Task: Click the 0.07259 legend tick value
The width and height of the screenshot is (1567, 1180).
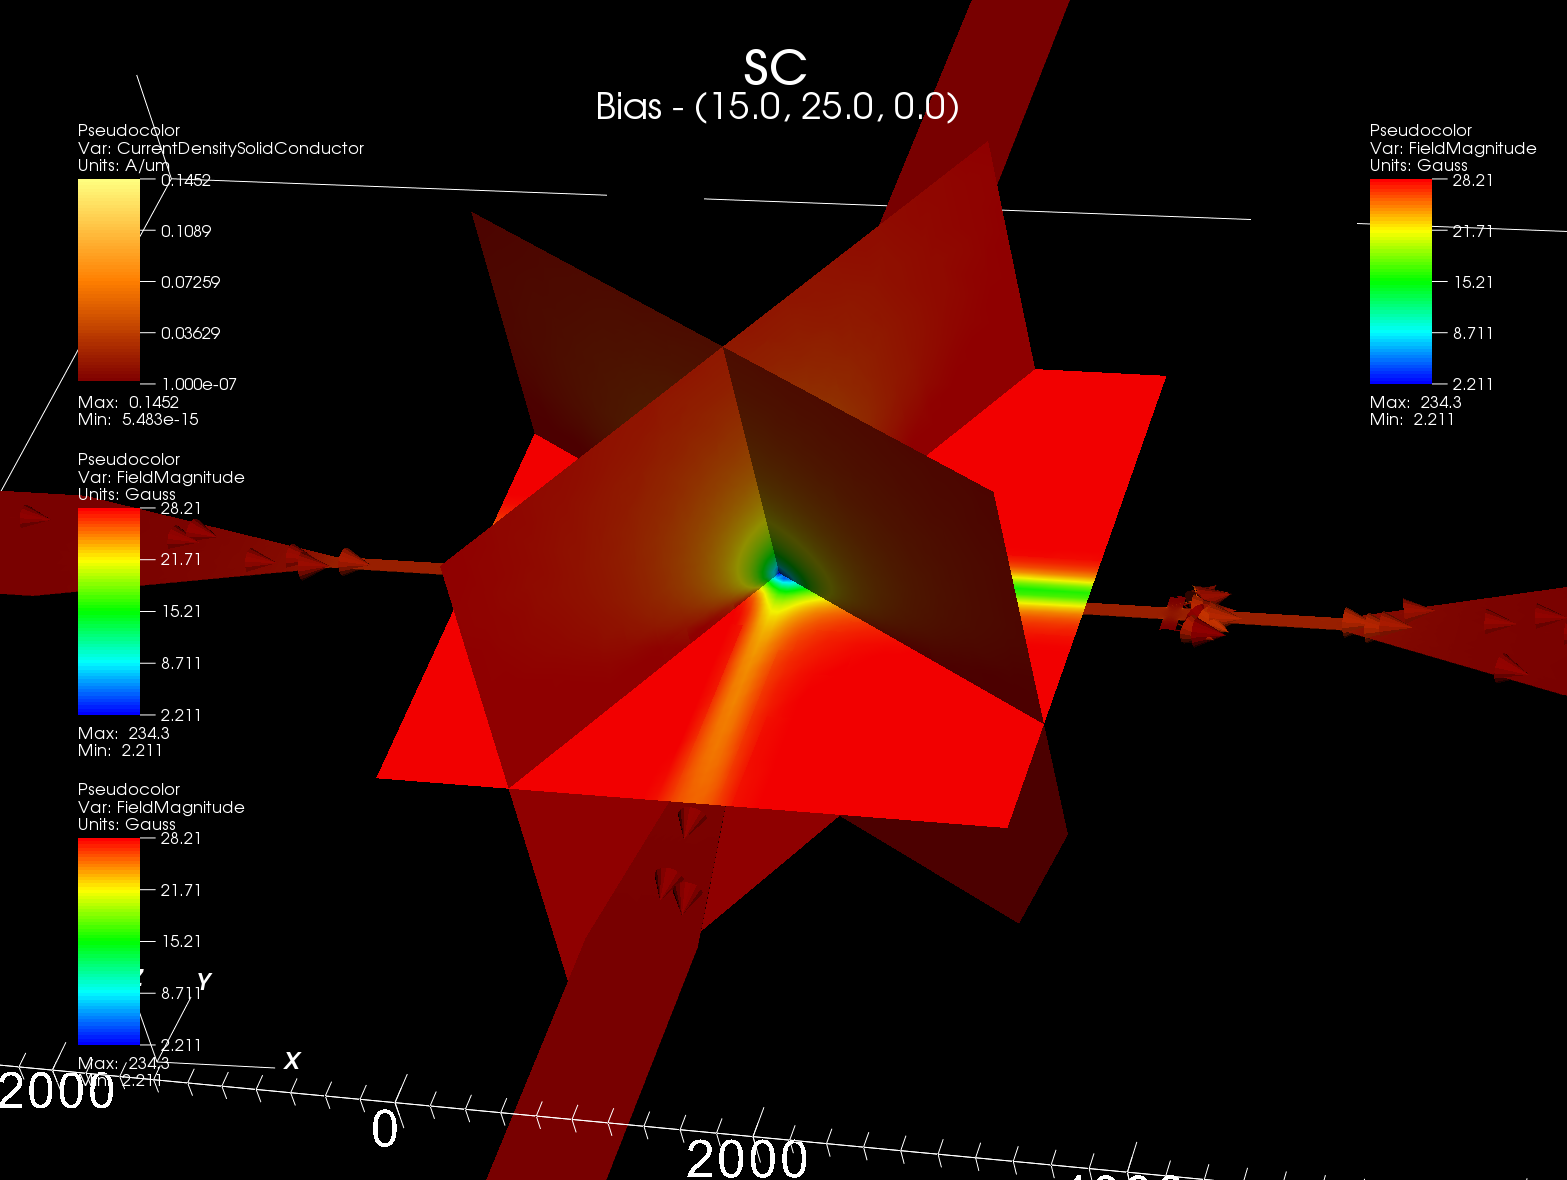Action: (190, 282)
